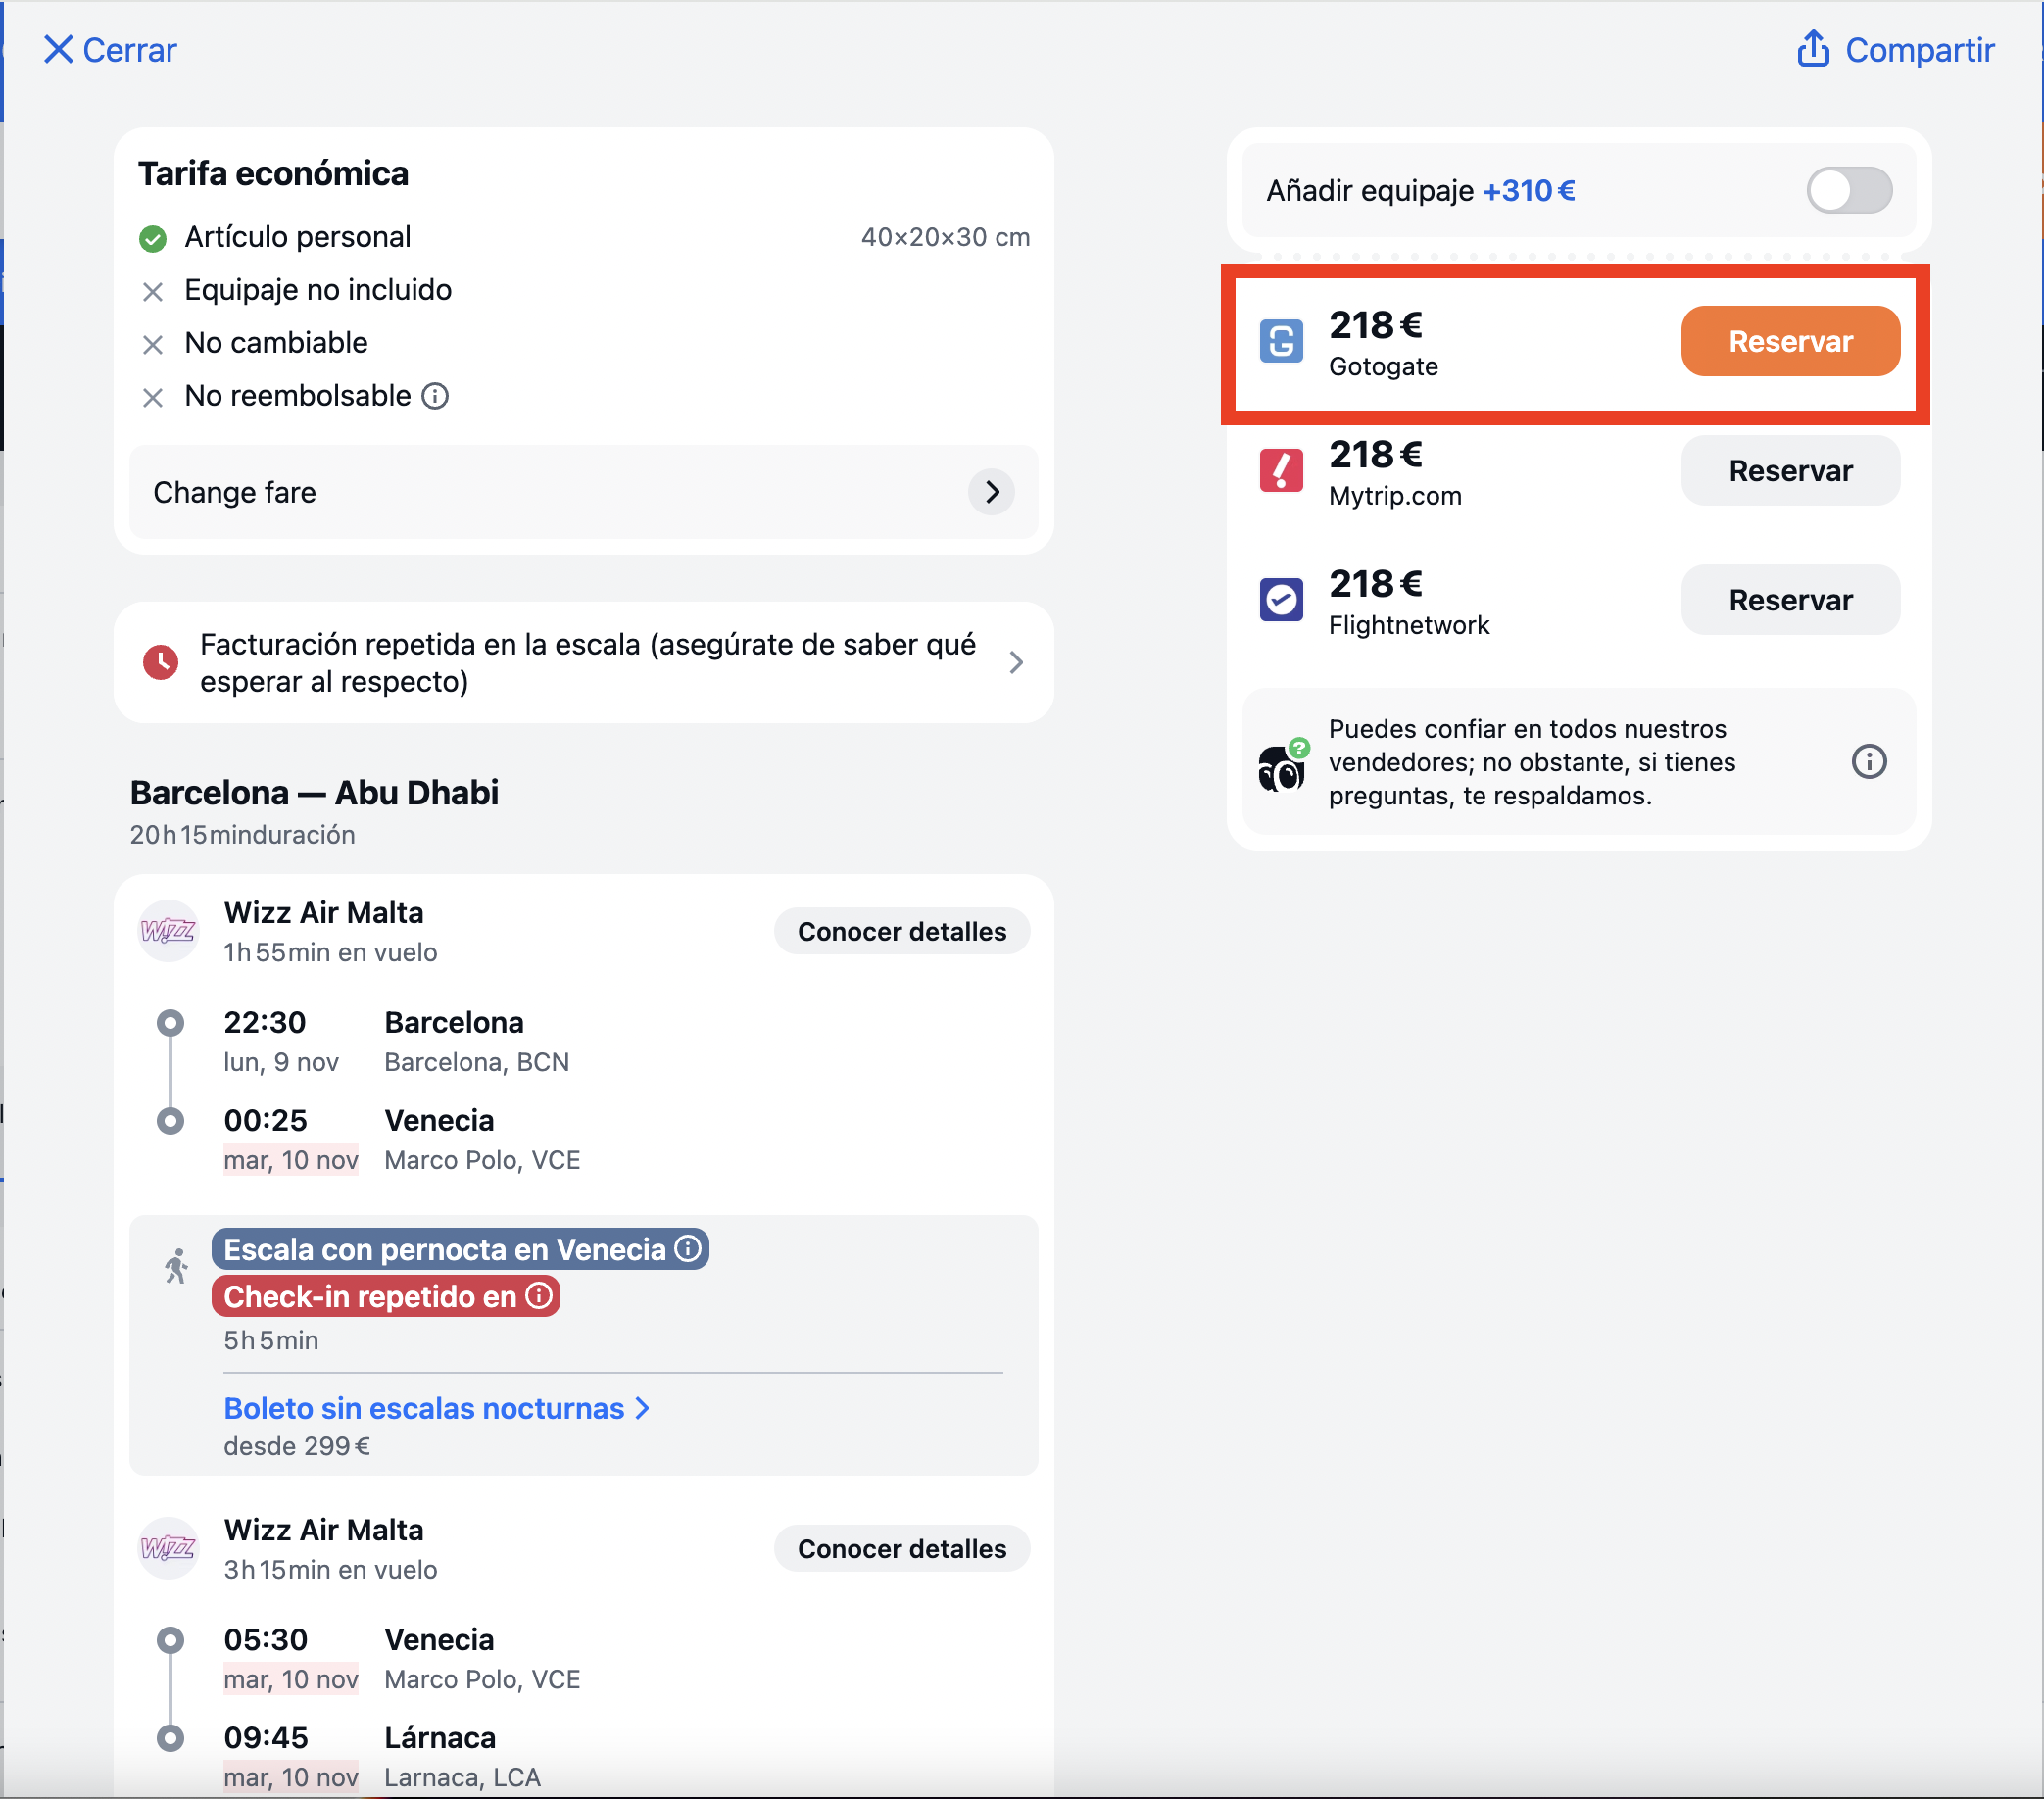Image resolution: width=2044 pixels, height=1799 pixels.
Task: Click the Flightnetwork logo icon
Action: click(1281, 600)
